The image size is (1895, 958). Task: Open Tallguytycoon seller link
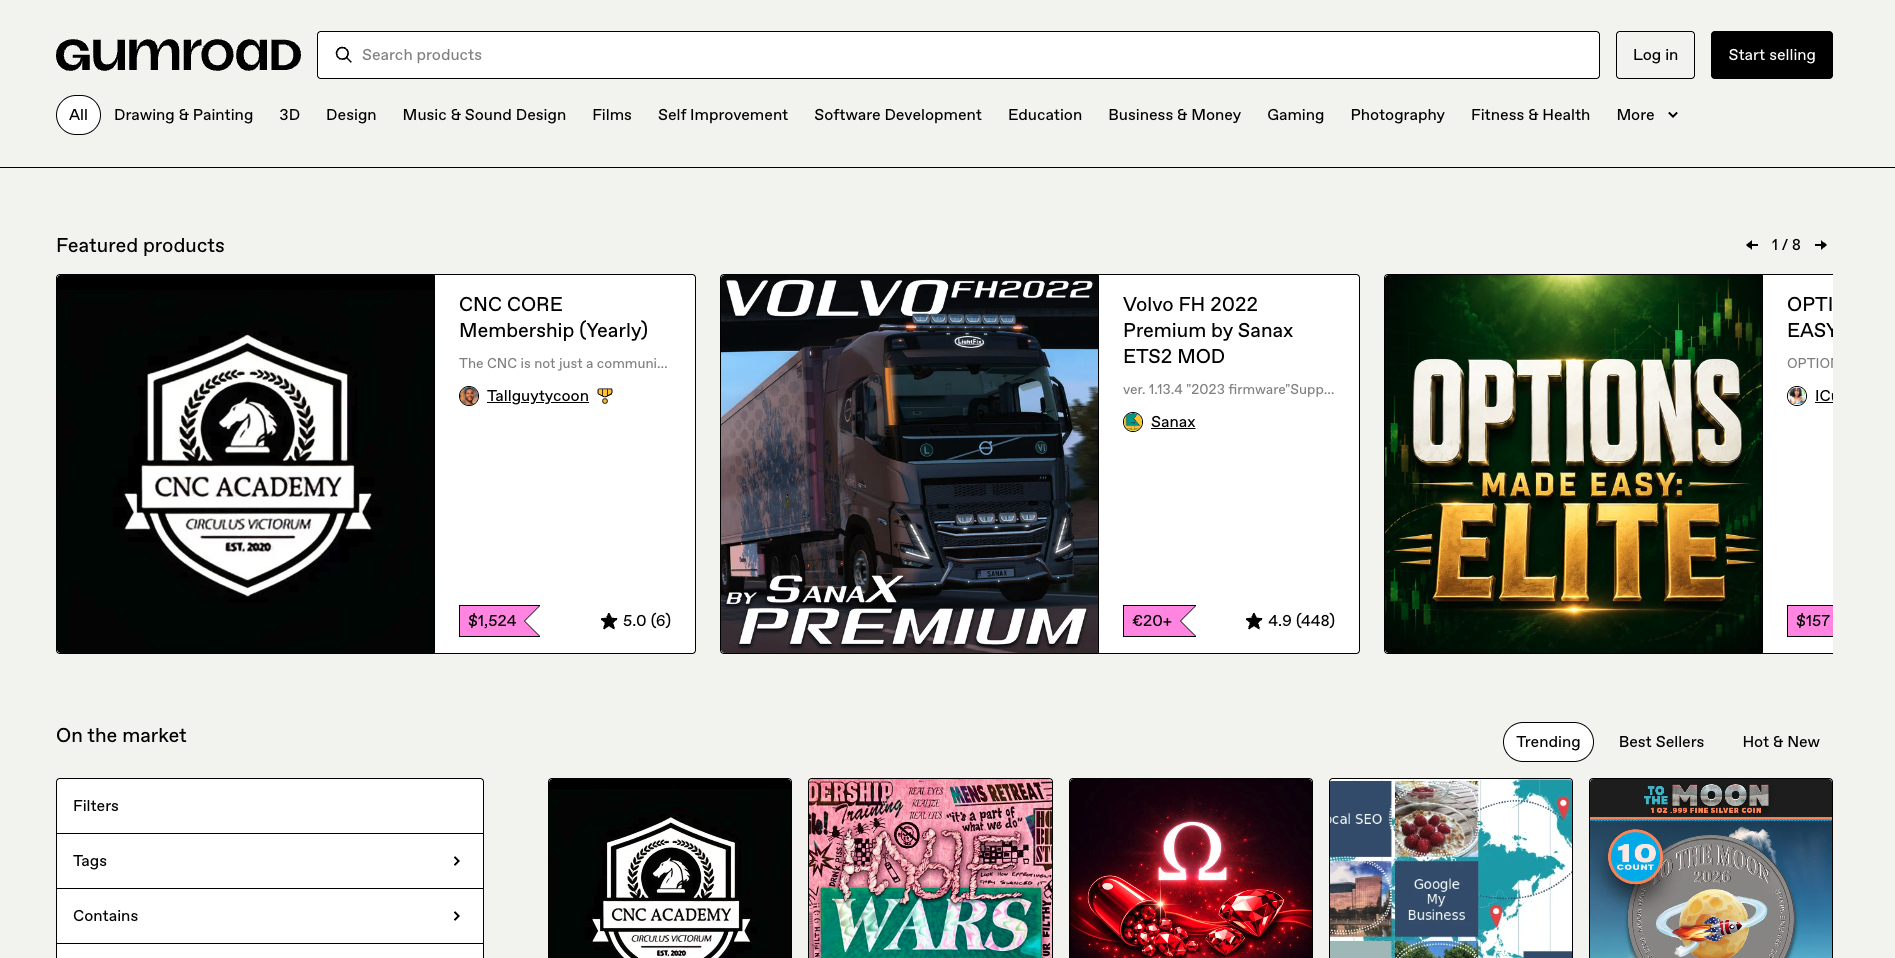[x=538, y=396]
